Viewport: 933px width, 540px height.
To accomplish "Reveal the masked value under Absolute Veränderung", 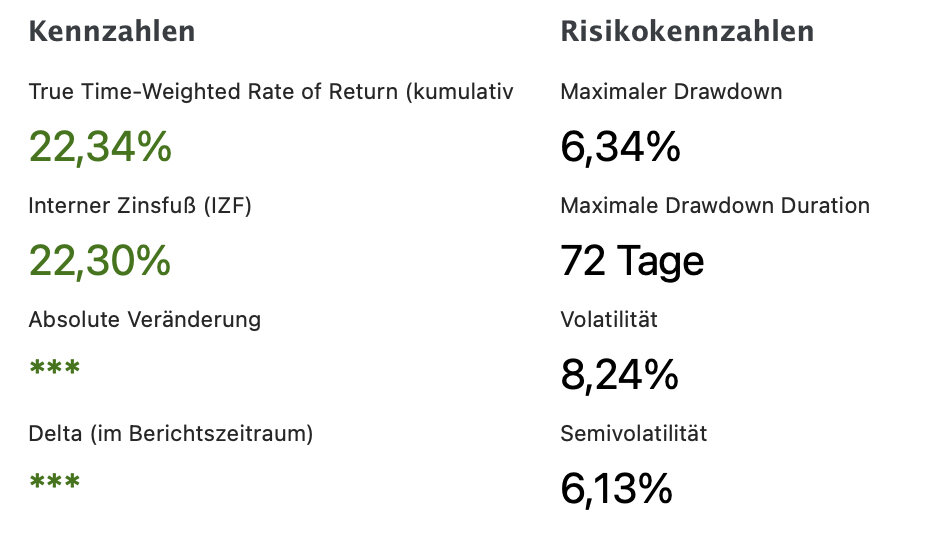I will [x=55, y=370].
